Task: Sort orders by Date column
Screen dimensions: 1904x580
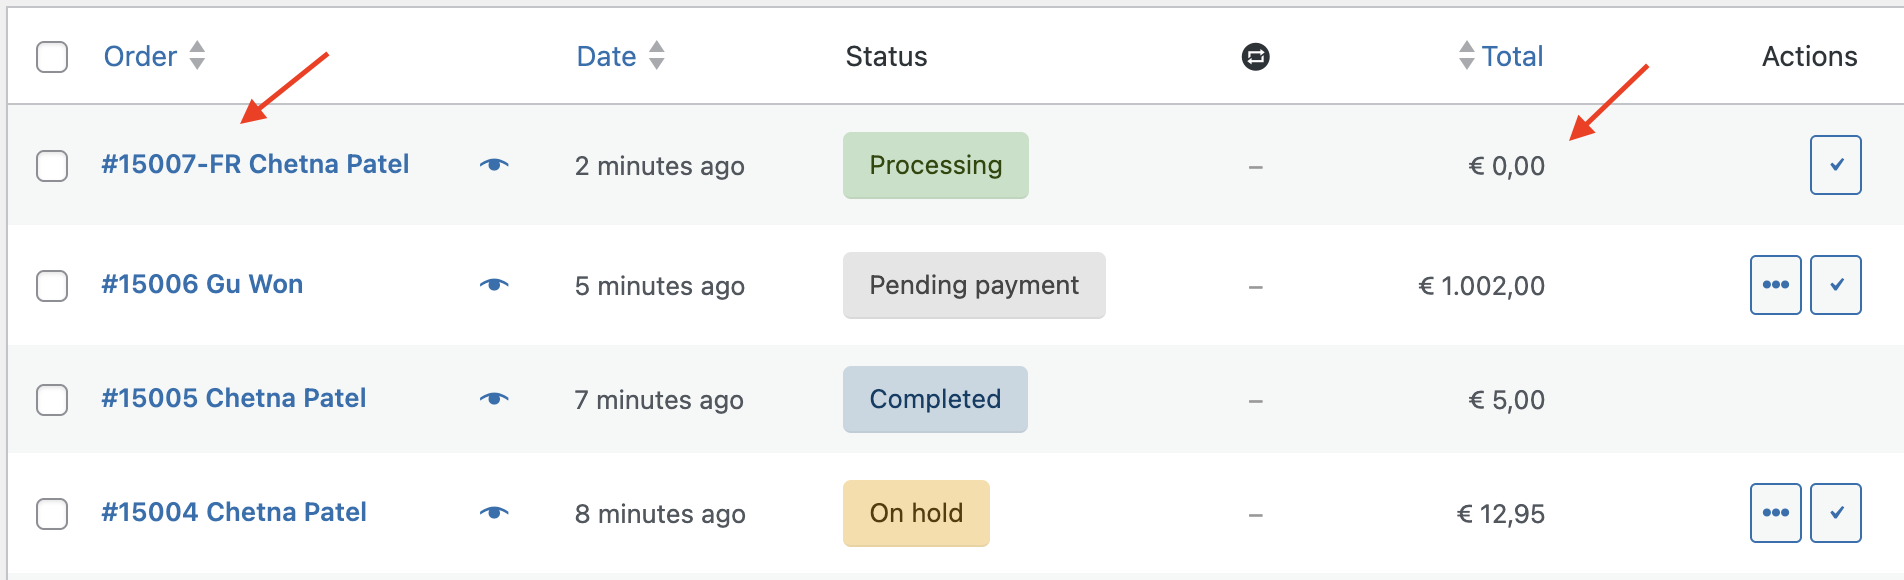Action: [x=607, y=57]
